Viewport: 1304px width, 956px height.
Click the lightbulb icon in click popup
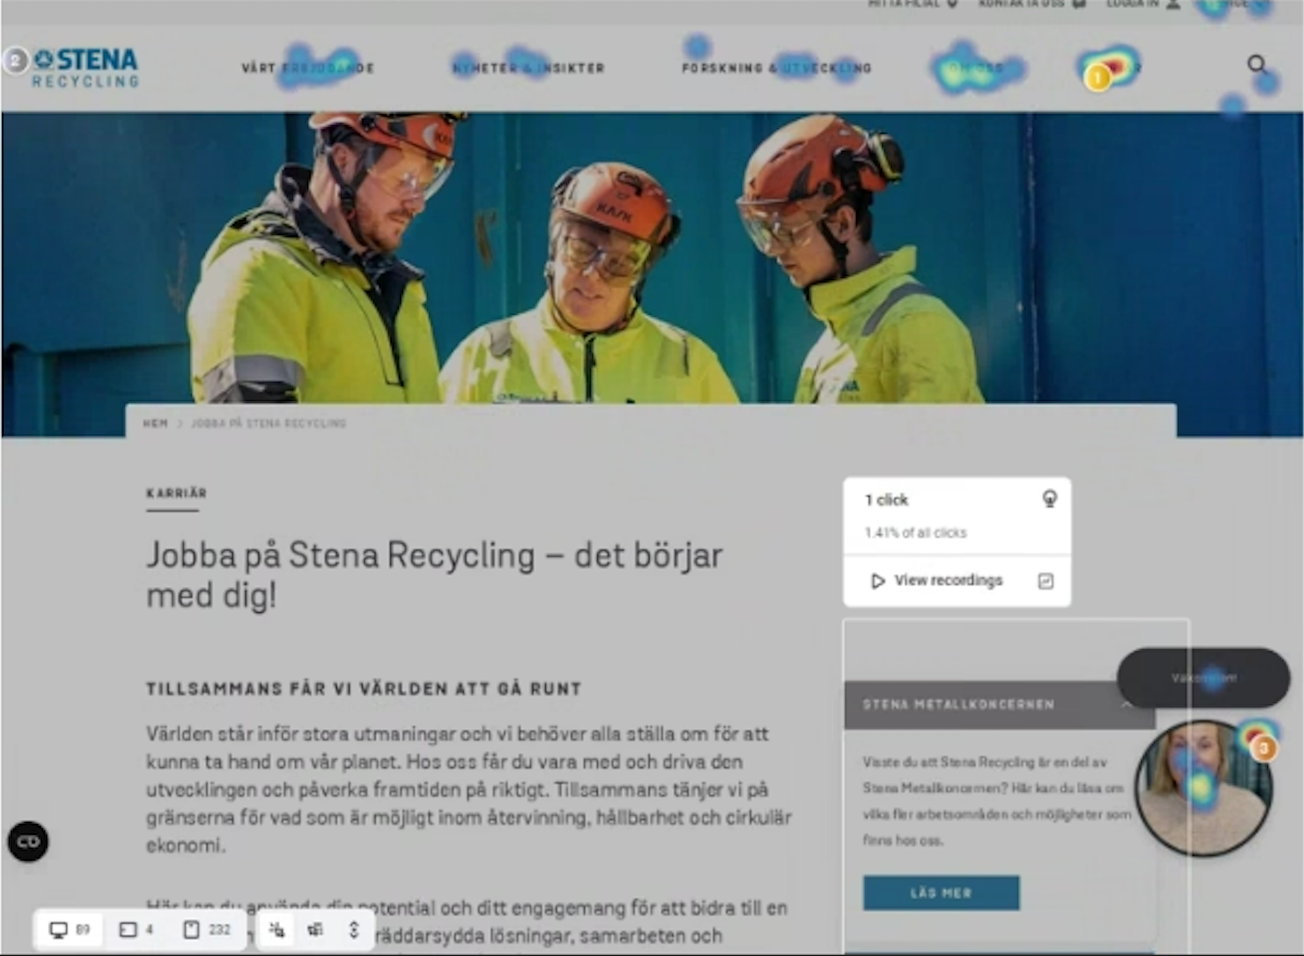tap(1049, 498)
